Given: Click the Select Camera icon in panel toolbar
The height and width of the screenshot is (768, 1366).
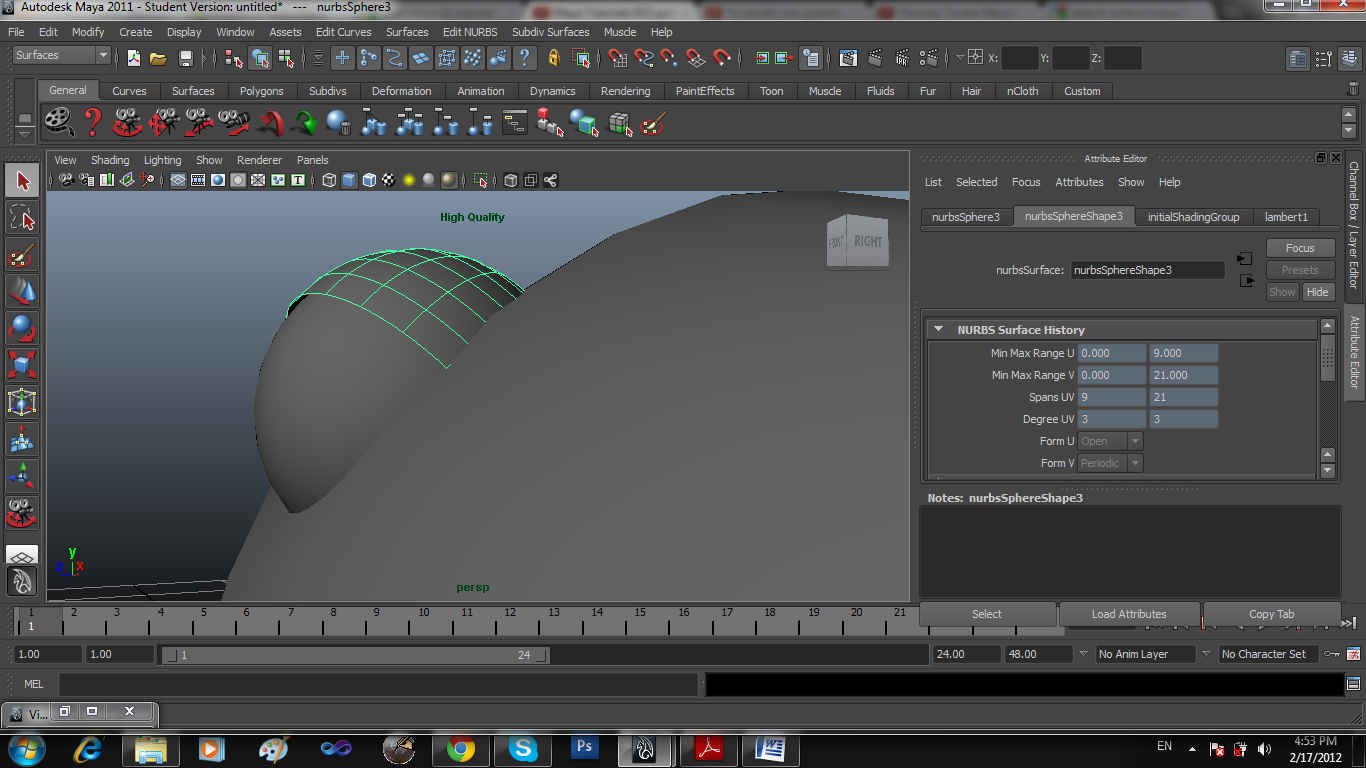Looking at the screenshot, I should click(x=66, y=180).
